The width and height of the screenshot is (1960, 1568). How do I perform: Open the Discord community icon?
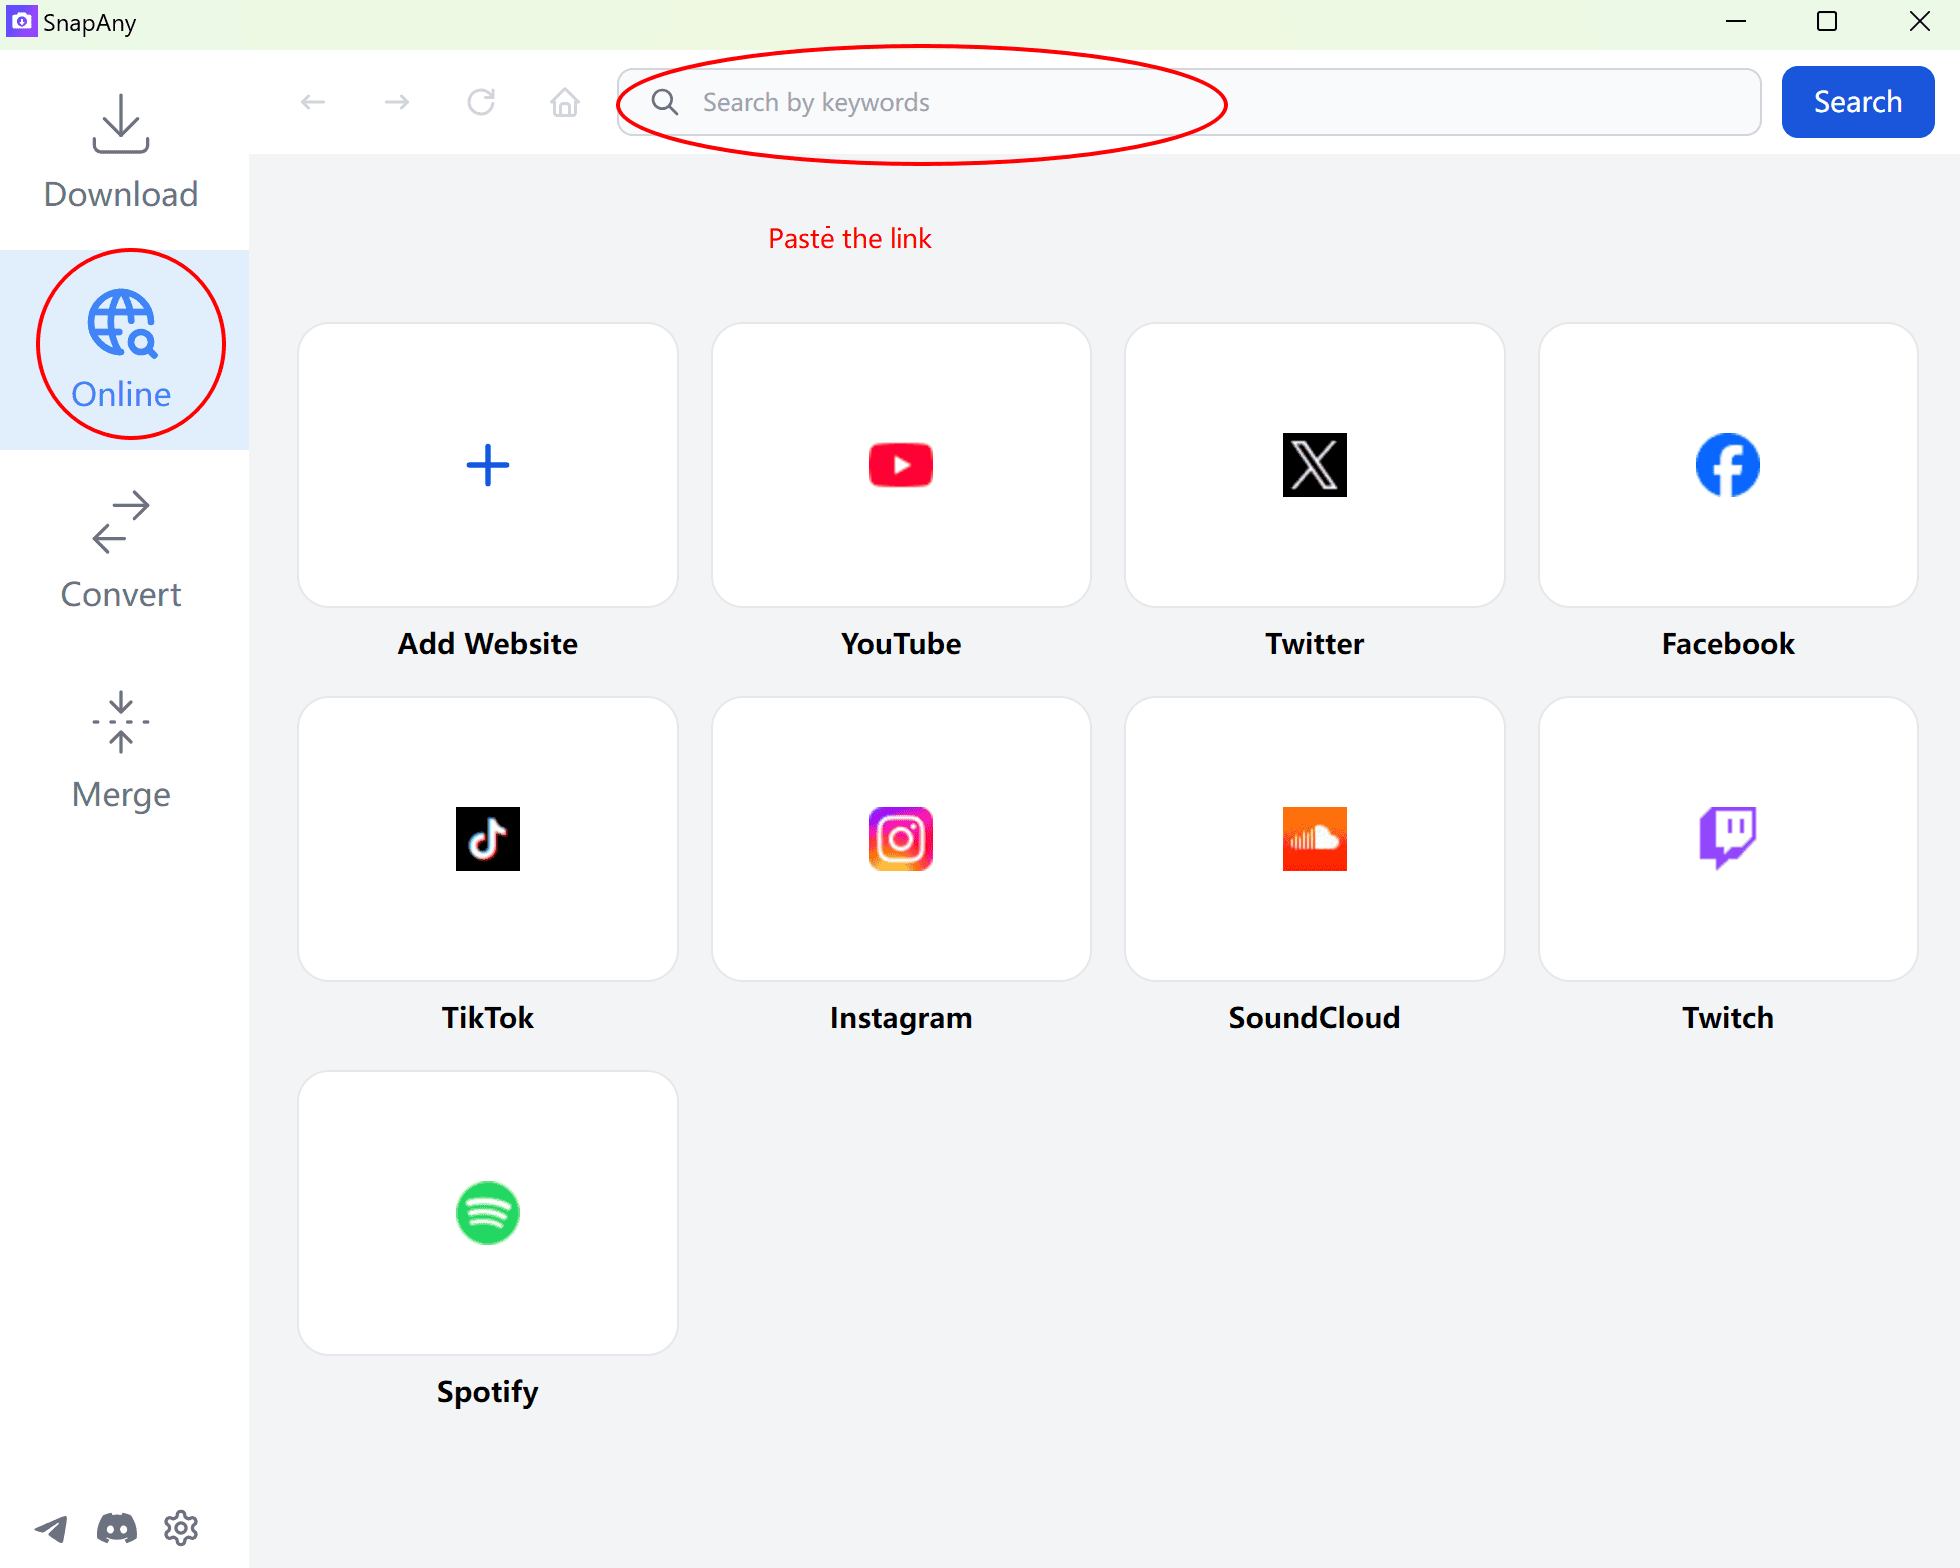[x=117, y=1528]
